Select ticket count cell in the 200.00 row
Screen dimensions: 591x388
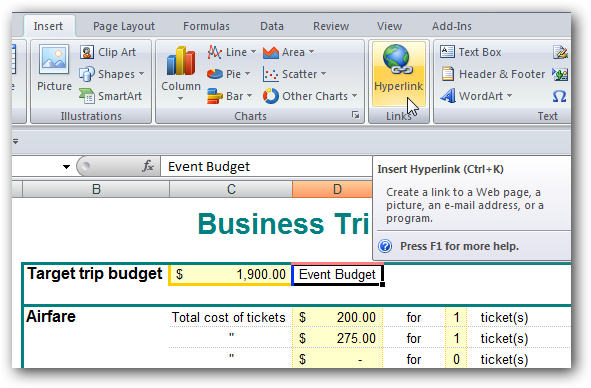point(456,317)
